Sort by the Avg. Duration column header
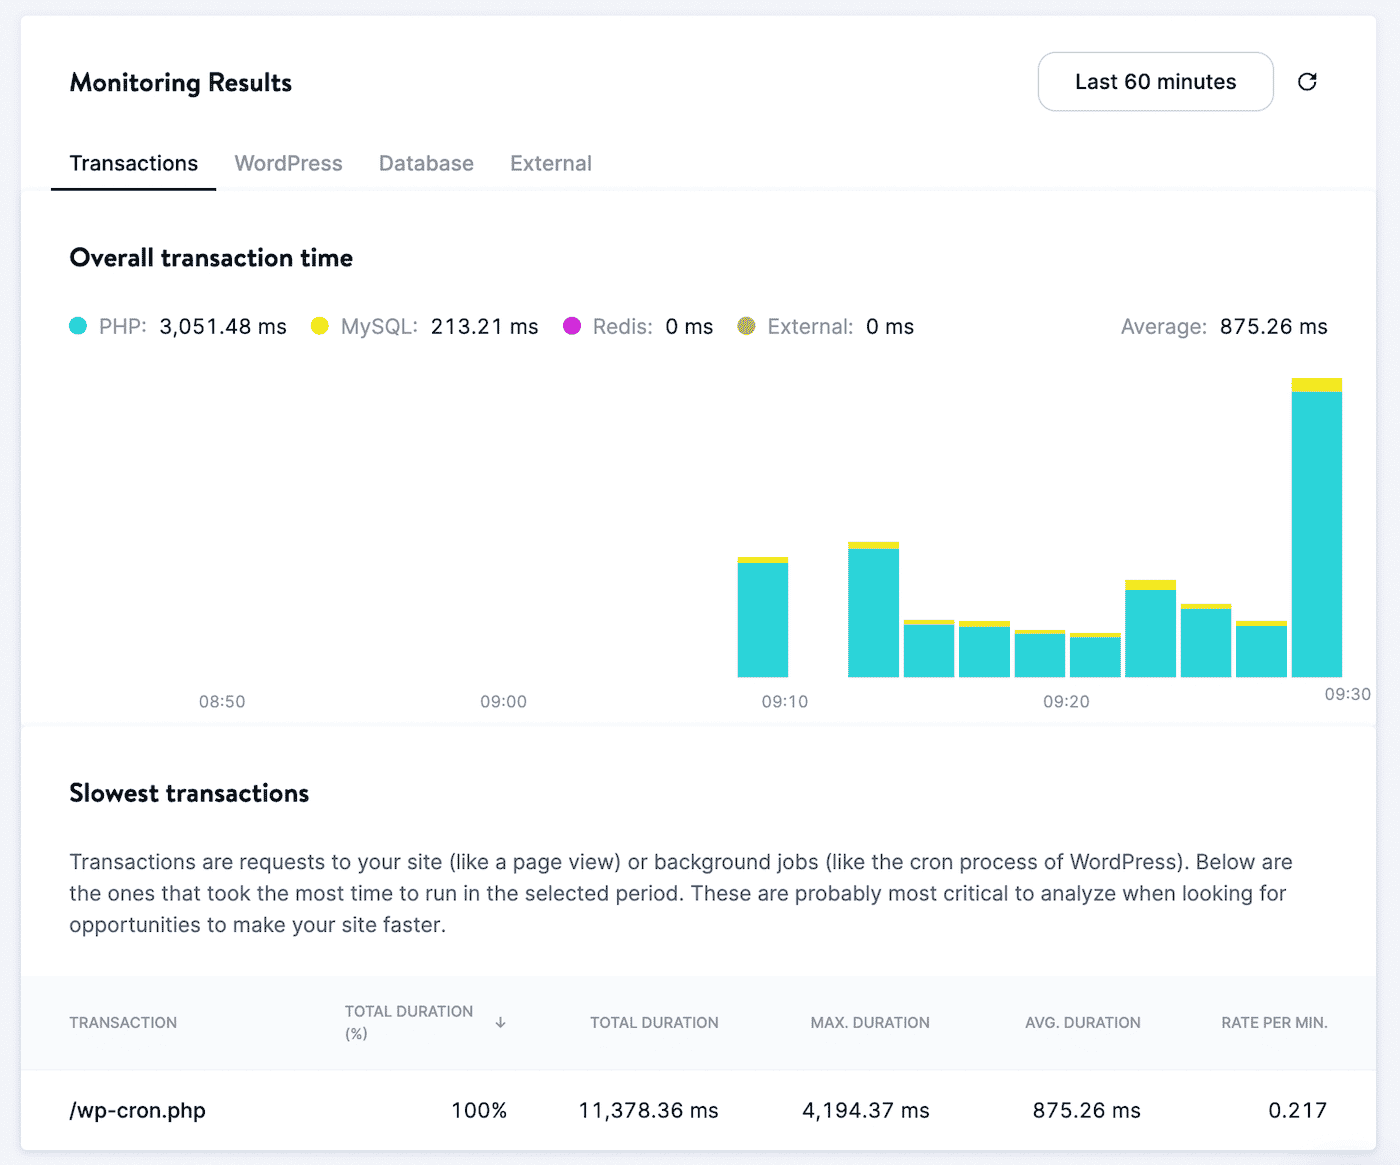This screenshot has width=1400, height=1165. point(1082,1022)
